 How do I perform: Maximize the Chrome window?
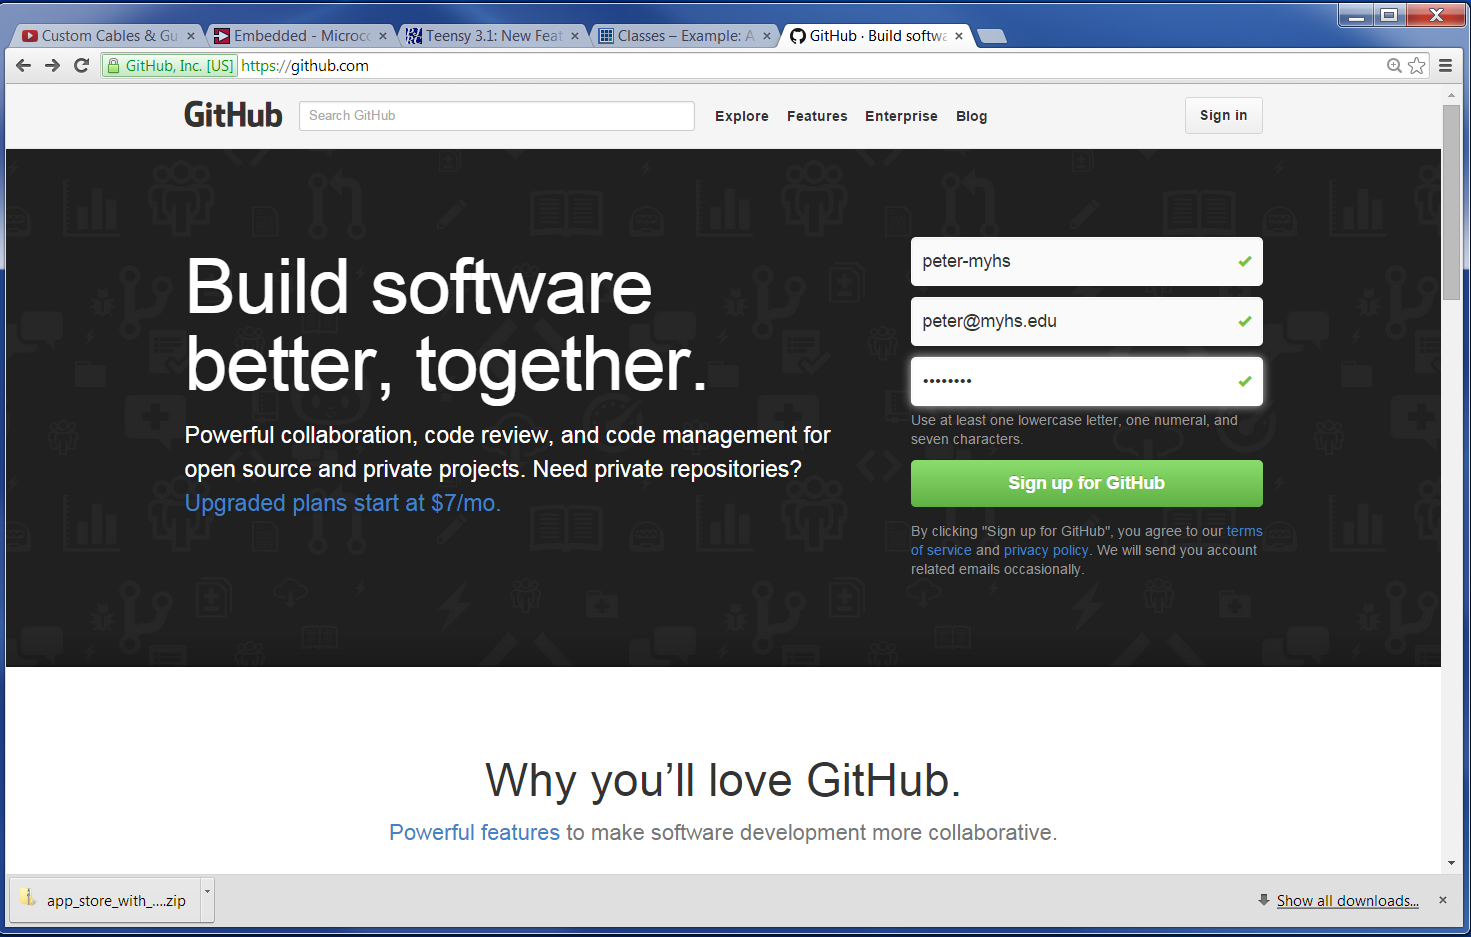point(1389,15)
